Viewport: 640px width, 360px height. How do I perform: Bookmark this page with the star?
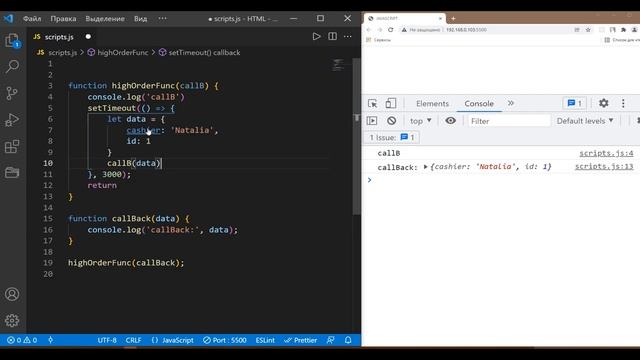tap(588, 30)
